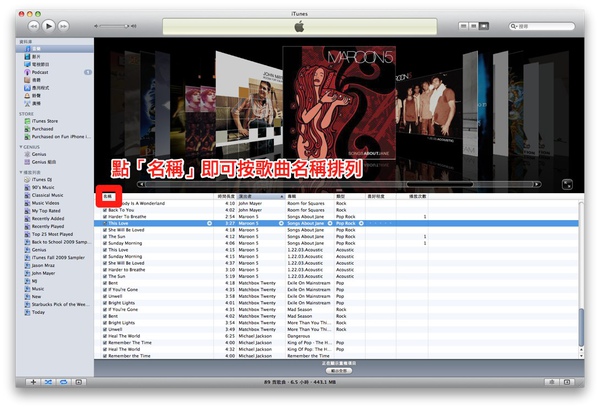Image resolution: width=600 pixels, height=409 pixels.
Task: Toggle the sort arrow on the artist column
Action: tap(282, 196)
